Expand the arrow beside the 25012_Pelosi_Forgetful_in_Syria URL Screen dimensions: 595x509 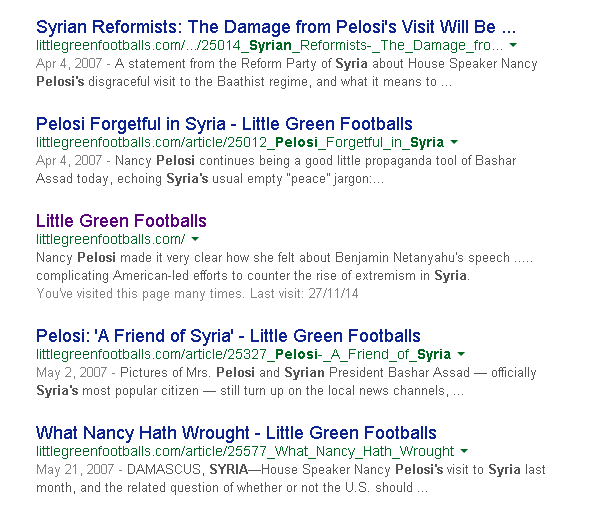coord(454,142)
